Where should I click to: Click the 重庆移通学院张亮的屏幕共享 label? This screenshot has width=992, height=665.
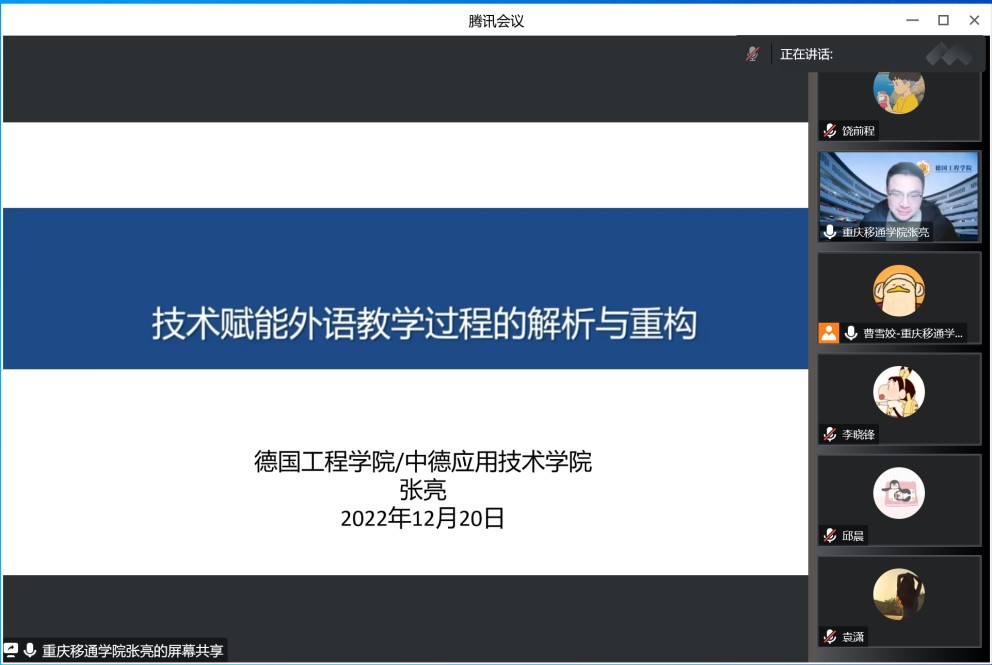click(132, 650)
